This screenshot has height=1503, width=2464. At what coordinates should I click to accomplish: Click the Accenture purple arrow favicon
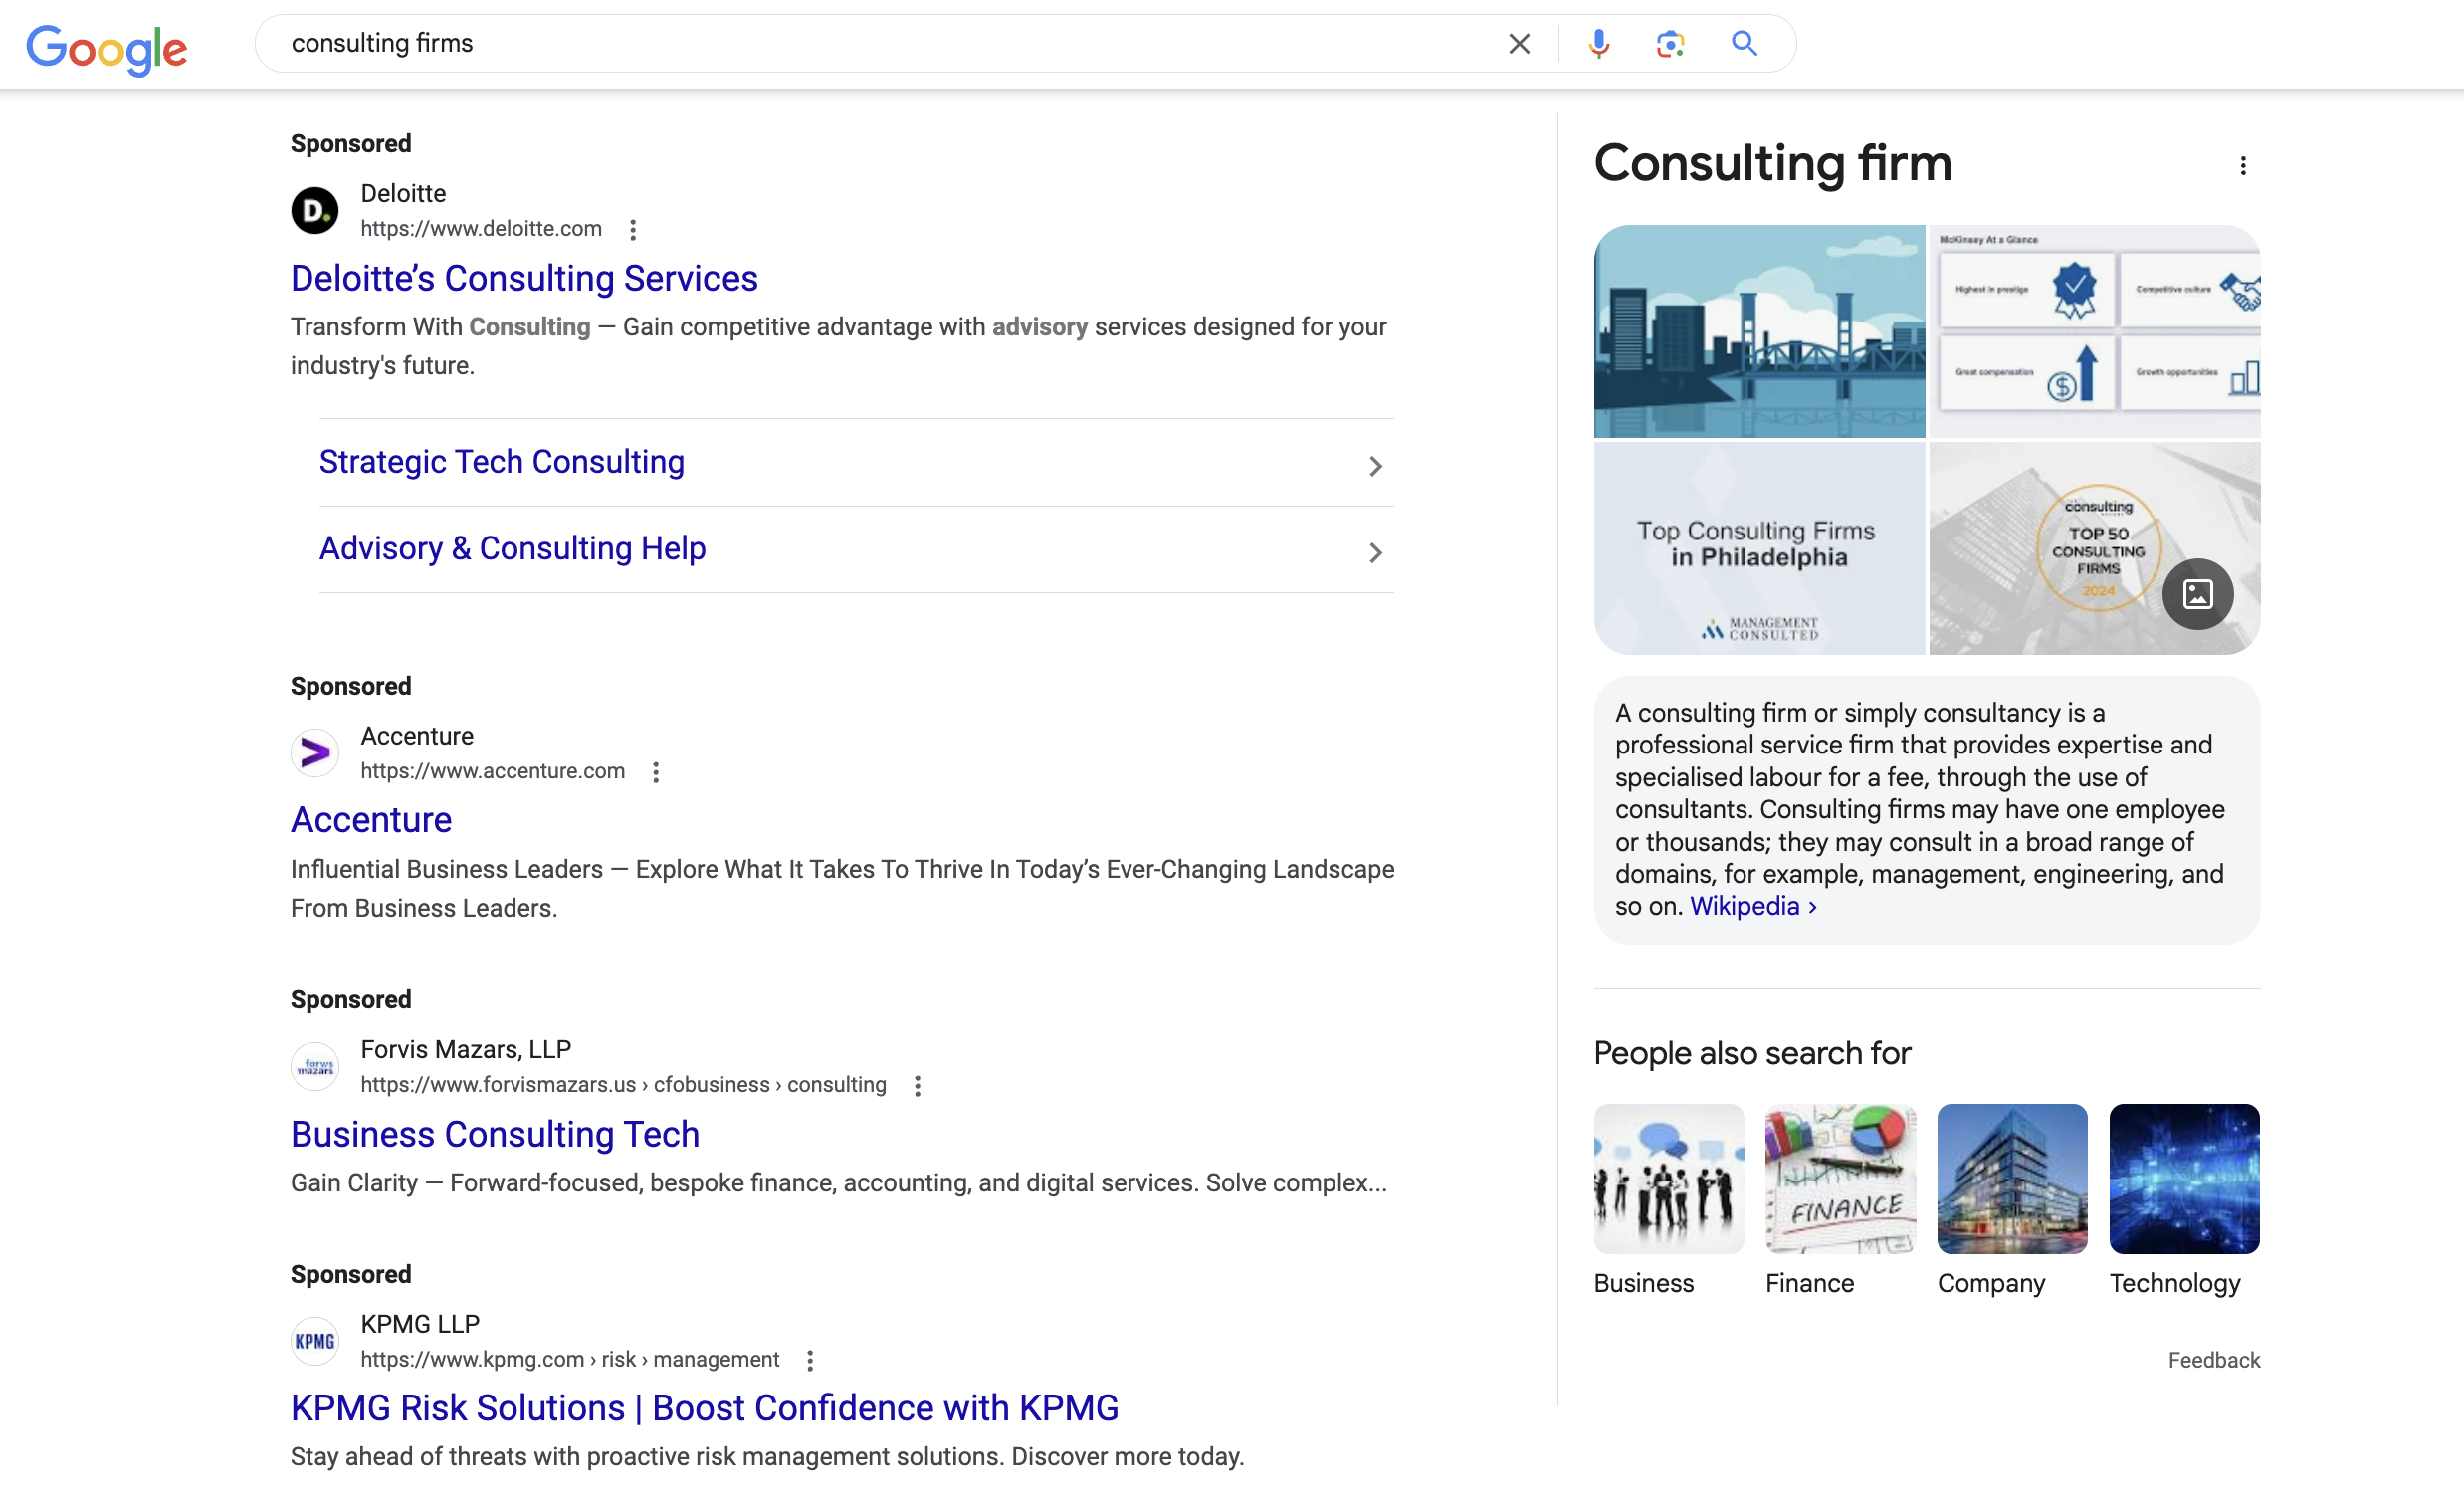point(315,753)
